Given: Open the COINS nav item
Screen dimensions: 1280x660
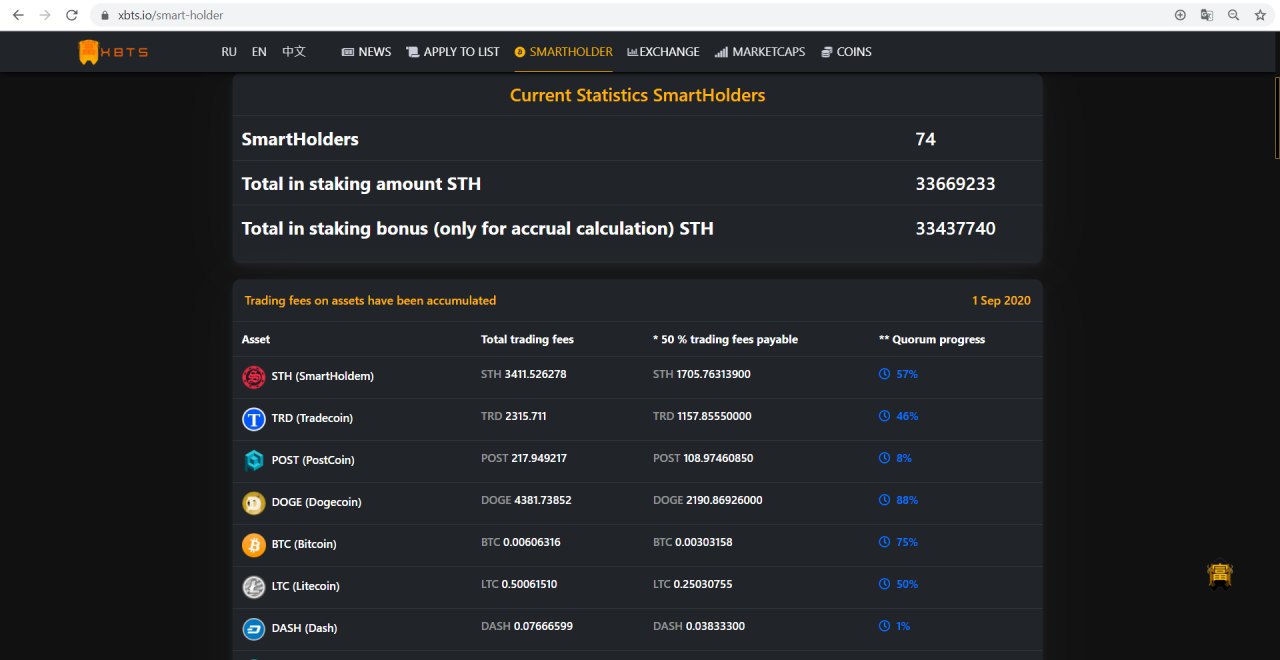Looking at the screenshot, I should 846,52.
